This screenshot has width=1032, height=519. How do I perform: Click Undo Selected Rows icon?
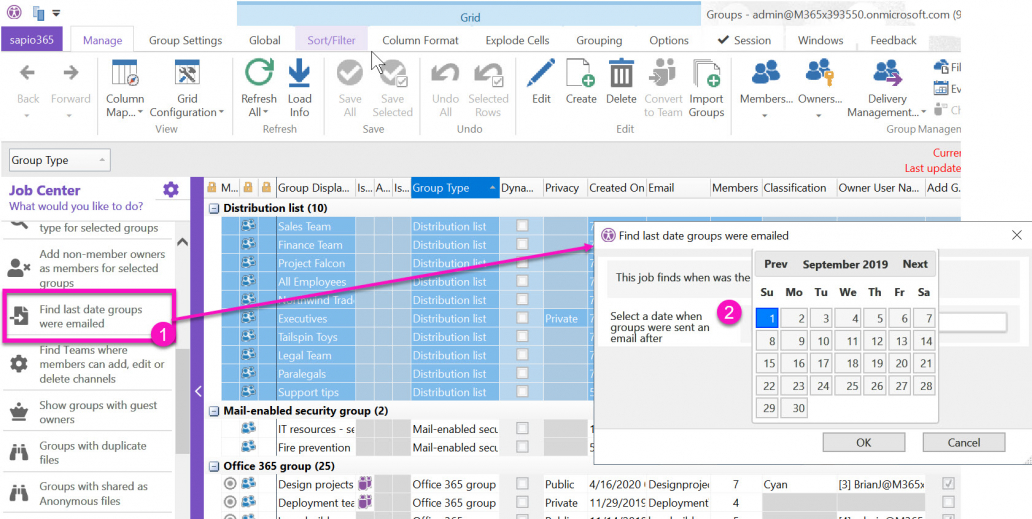[x=488, y=72]
